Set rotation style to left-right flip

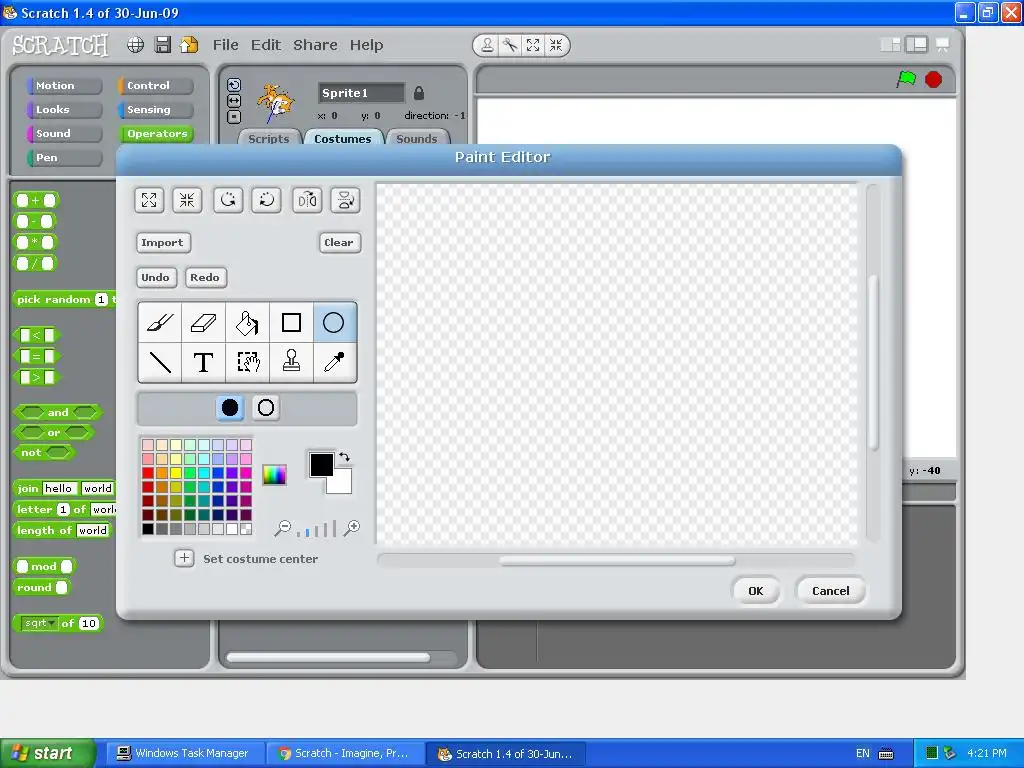(234, 101)
